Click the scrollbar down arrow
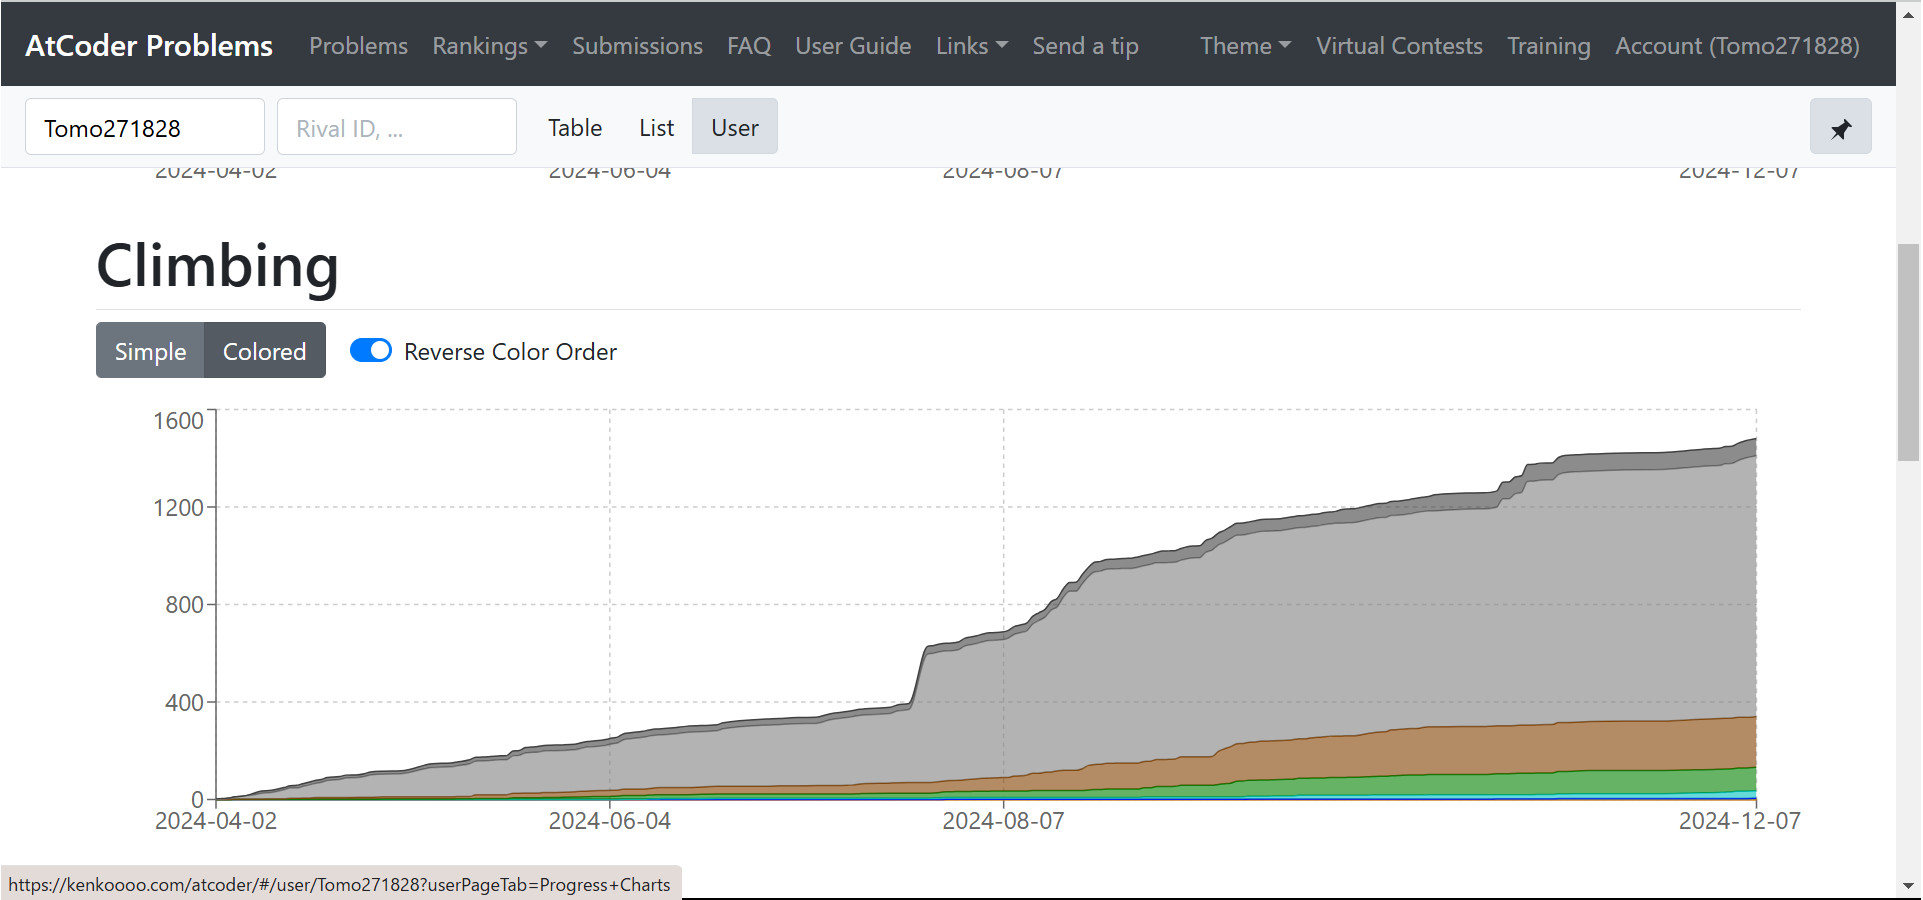Image resolution: width=1923 pixels, height=900 pixels. pos(1908,886)
